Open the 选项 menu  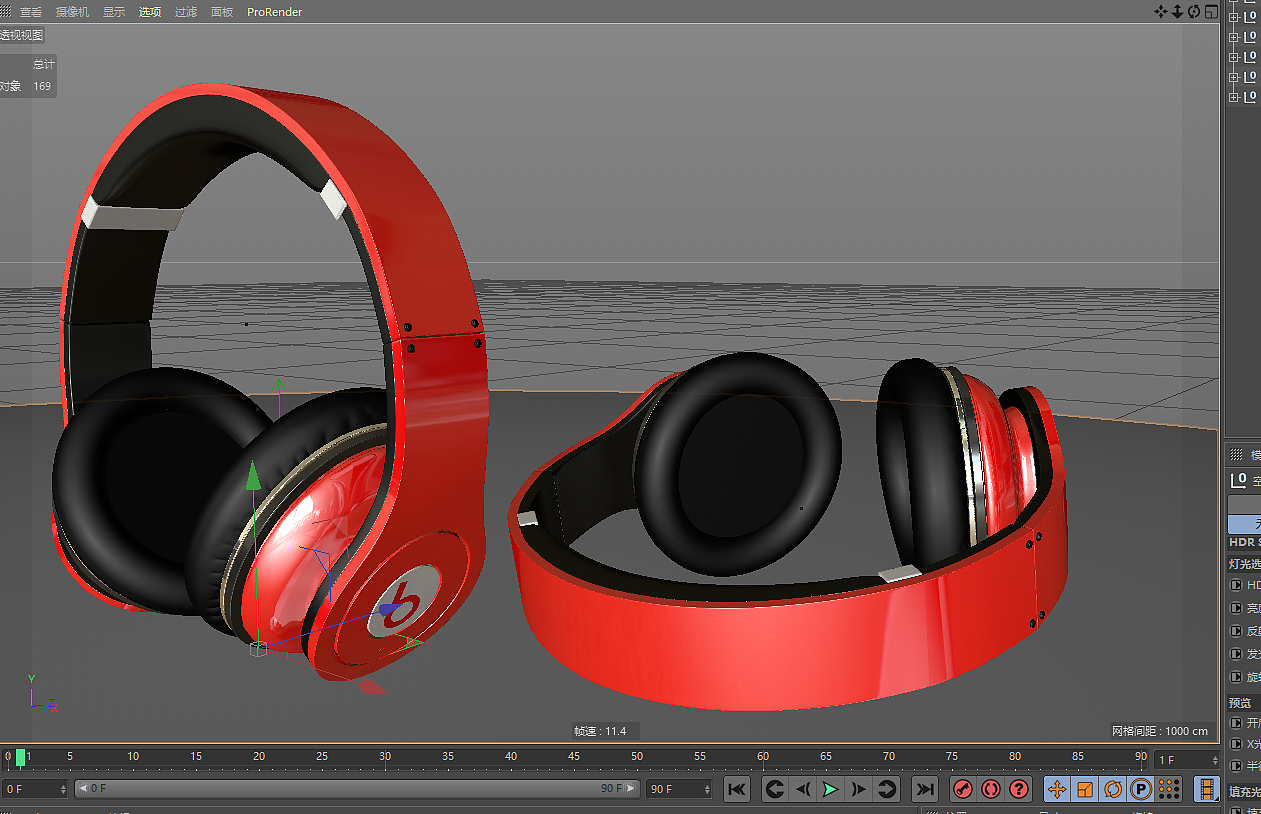[150, 12]
